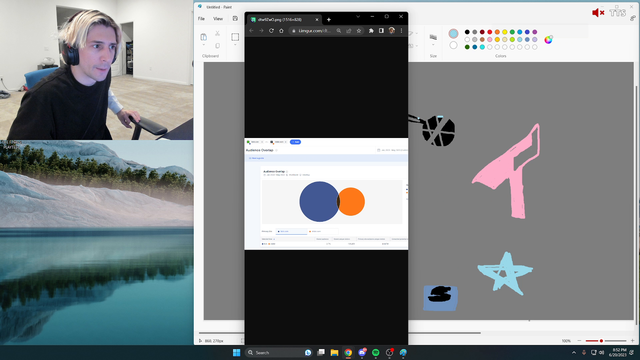Image resolution: width=640 pixels, height=360 pixels.
Task: Open File Explorer from the taskbar
Action: point(334,352)
